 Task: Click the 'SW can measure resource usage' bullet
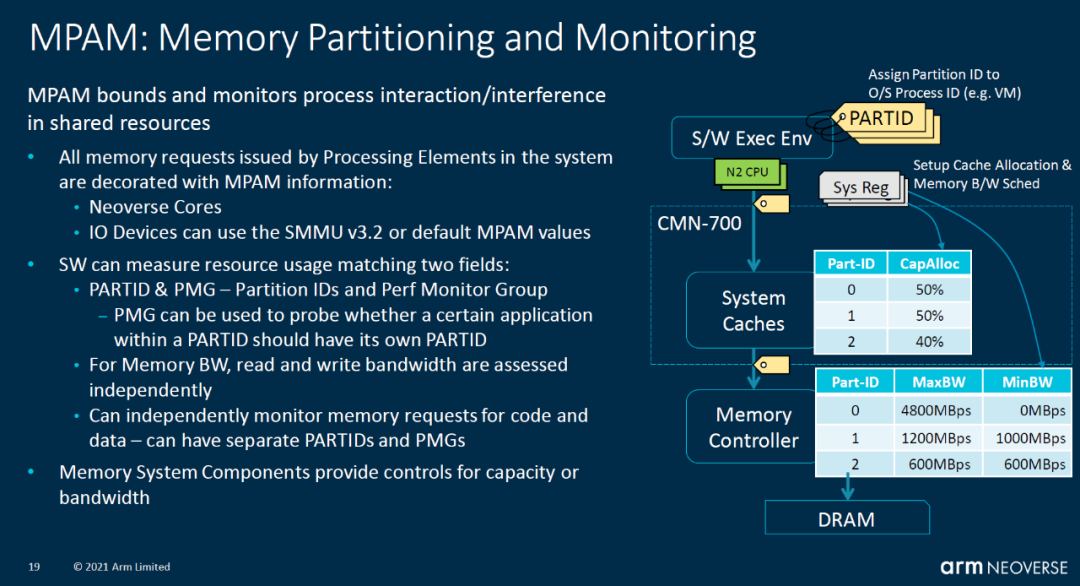284,264
